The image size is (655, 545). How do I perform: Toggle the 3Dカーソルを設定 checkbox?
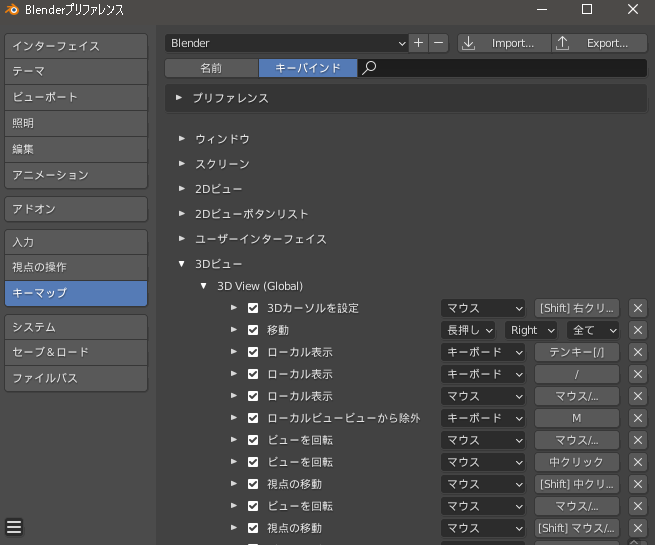pos(253,308)
